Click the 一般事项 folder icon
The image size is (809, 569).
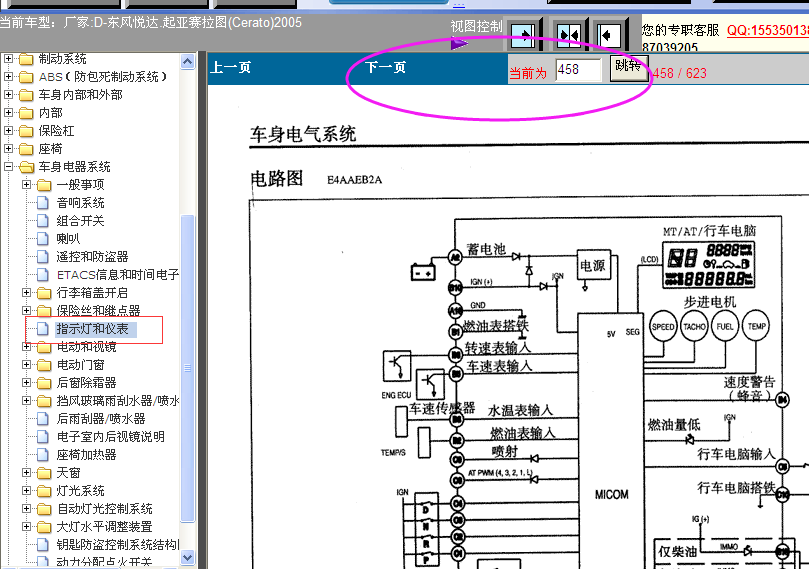coord(44,185)
